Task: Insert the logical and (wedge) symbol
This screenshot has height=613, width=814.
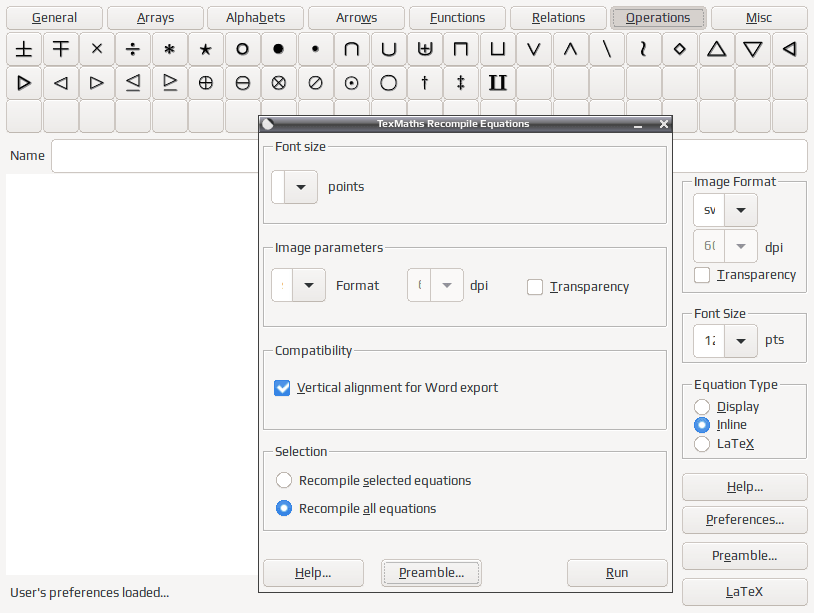Action: click(571, 49)
